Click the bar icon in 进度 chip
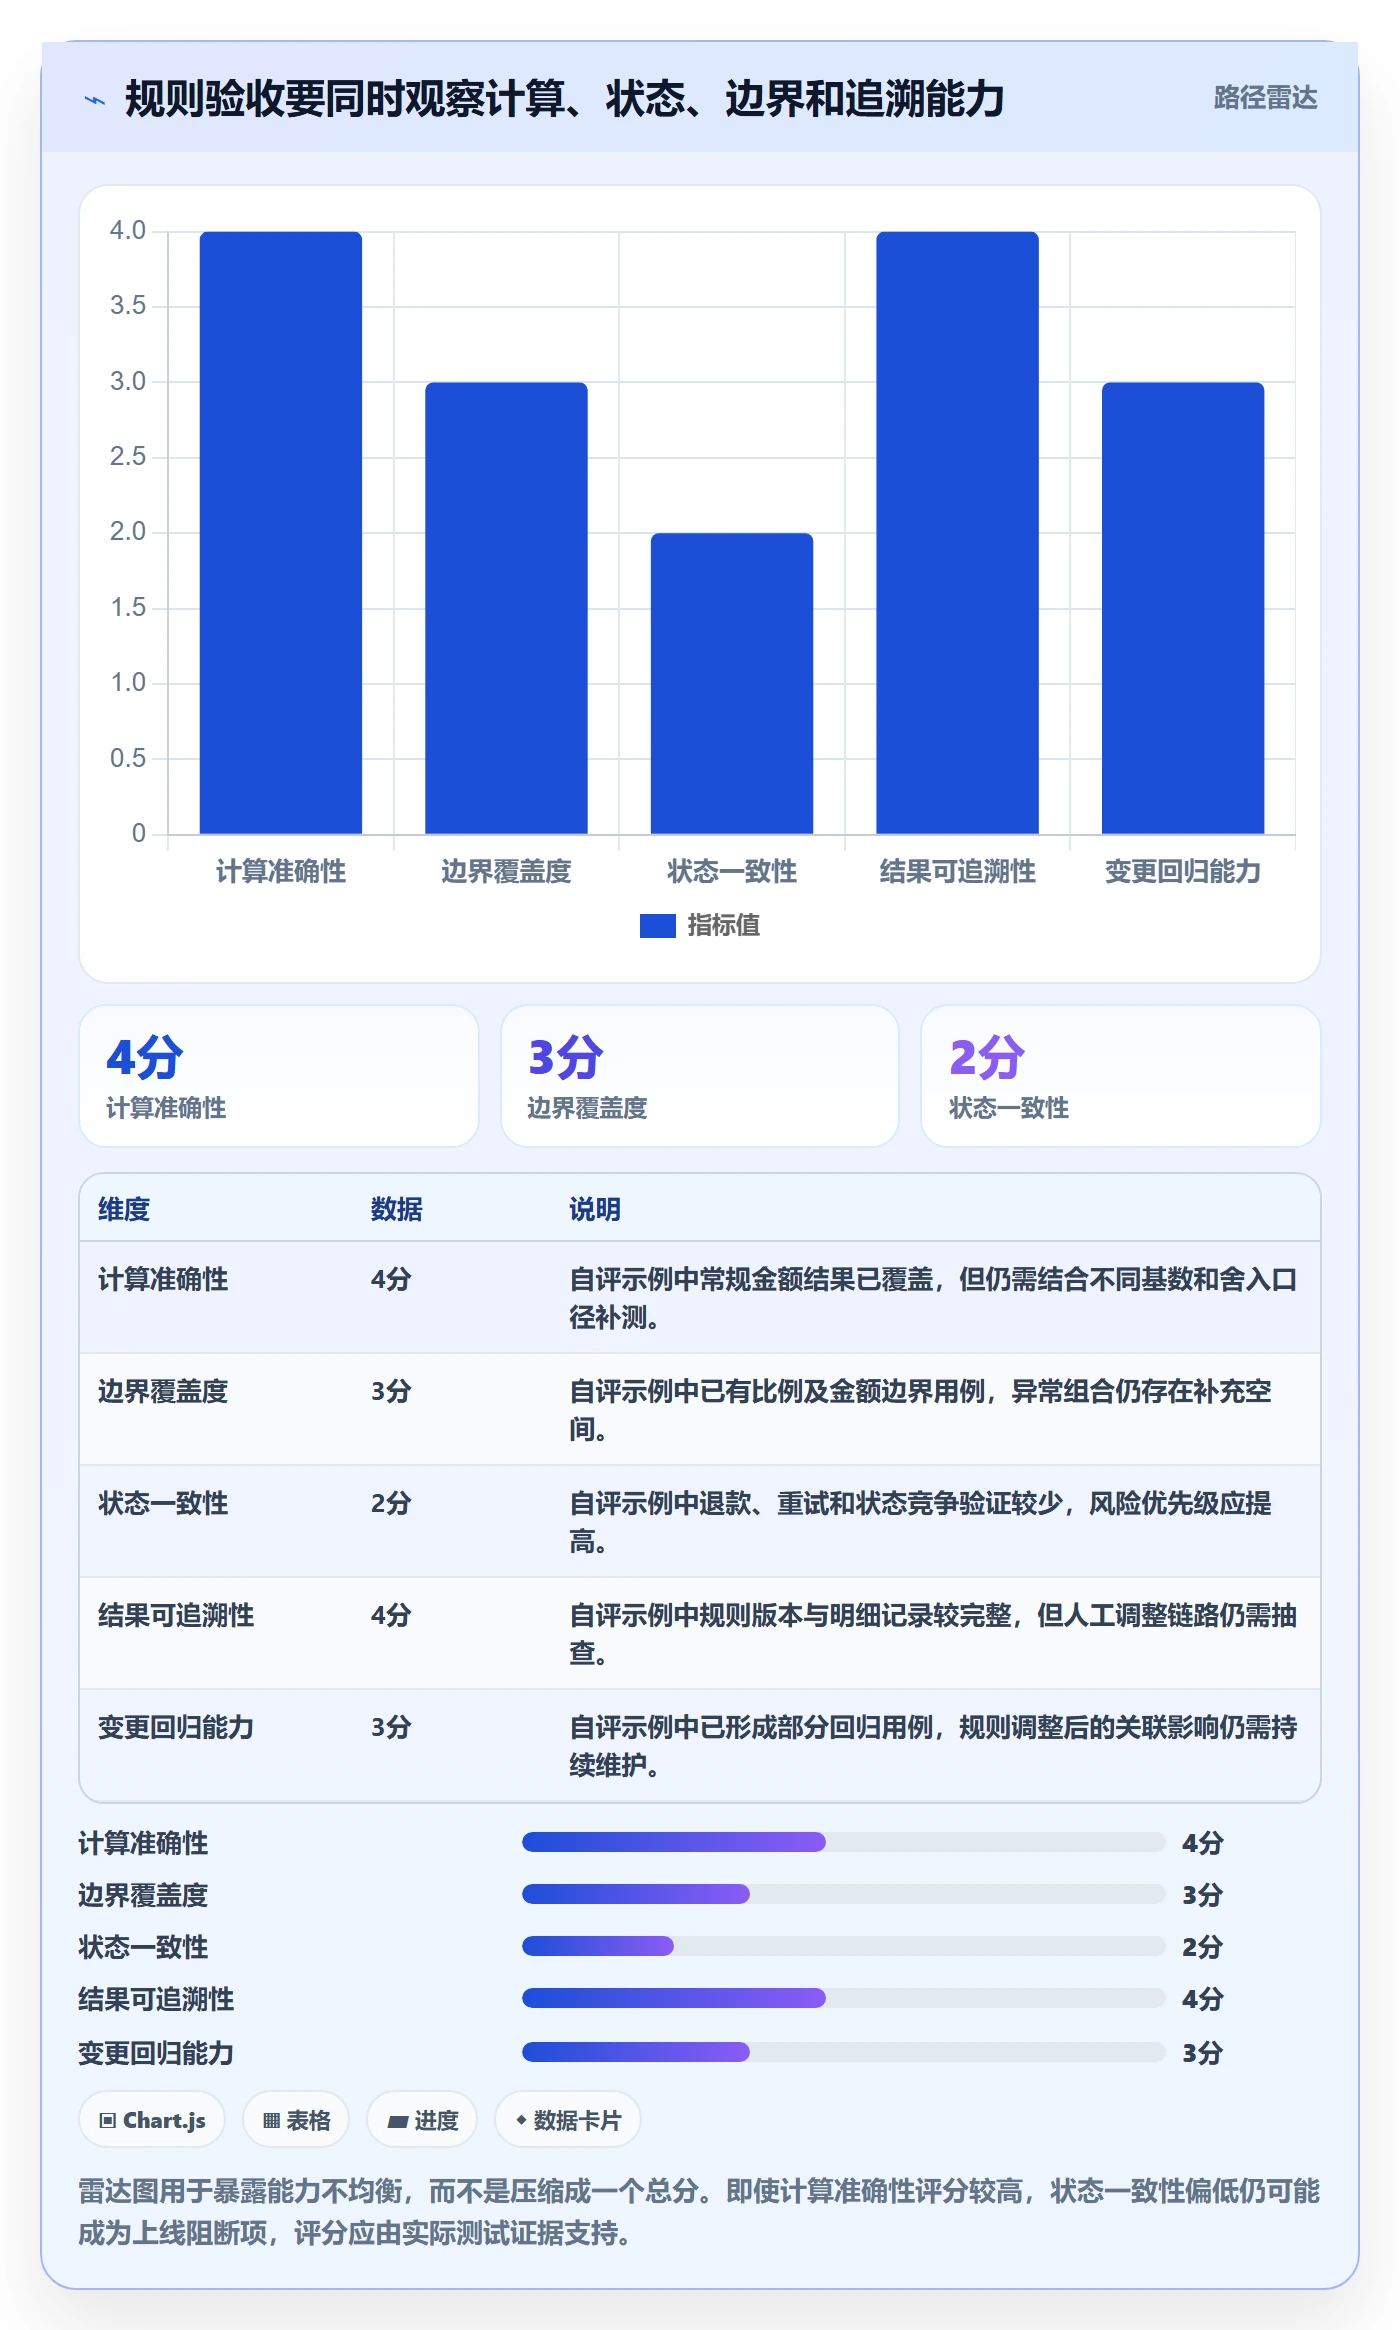This screenshot has width=1400, height=2330. (397, 2121)
